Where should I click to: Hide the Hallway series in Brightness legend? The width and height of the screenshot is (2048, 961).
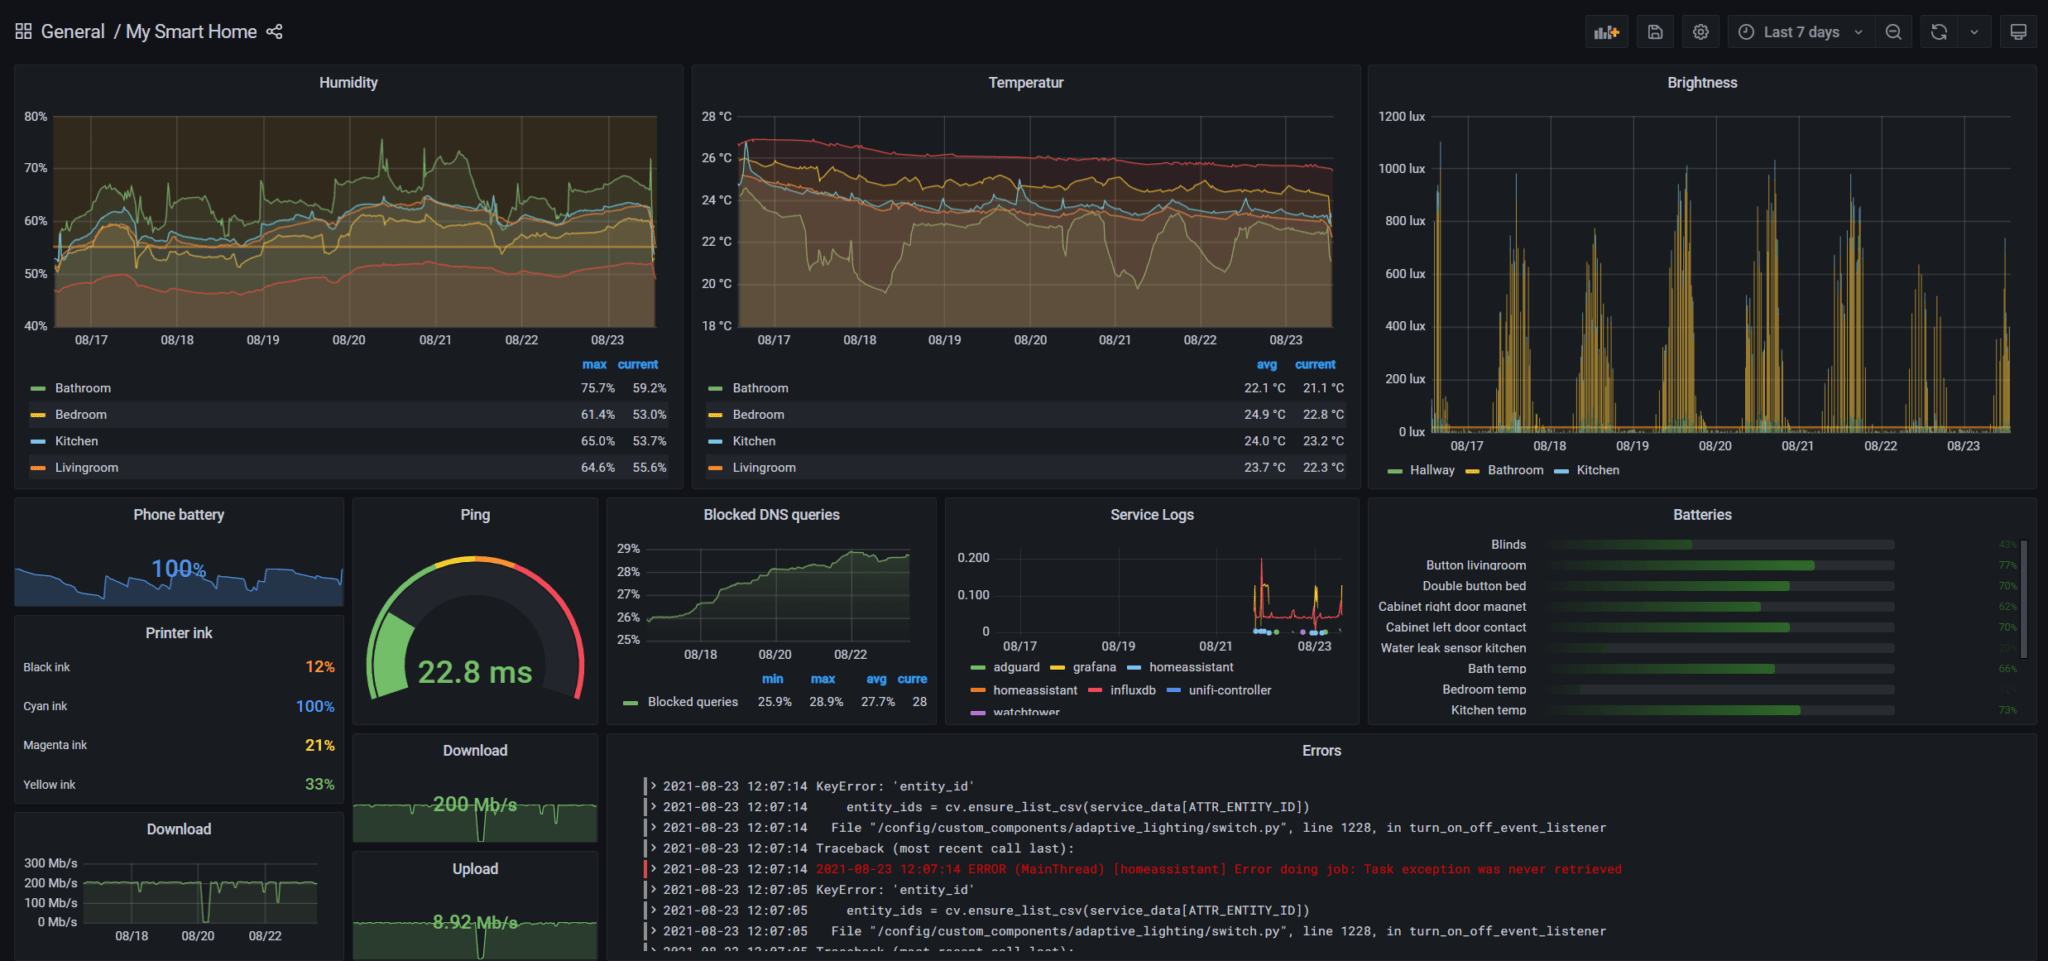[1432, 470]
